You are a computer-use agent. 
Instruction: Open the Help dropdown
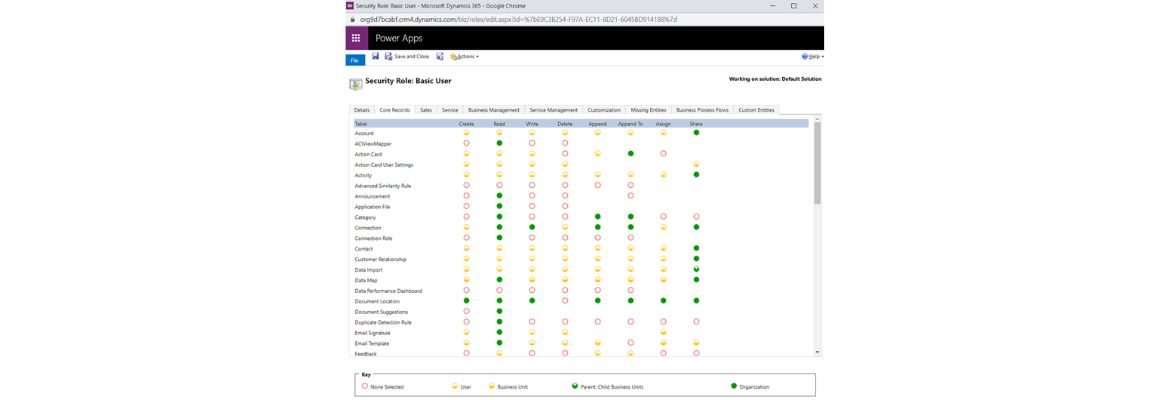pos(812,57)
